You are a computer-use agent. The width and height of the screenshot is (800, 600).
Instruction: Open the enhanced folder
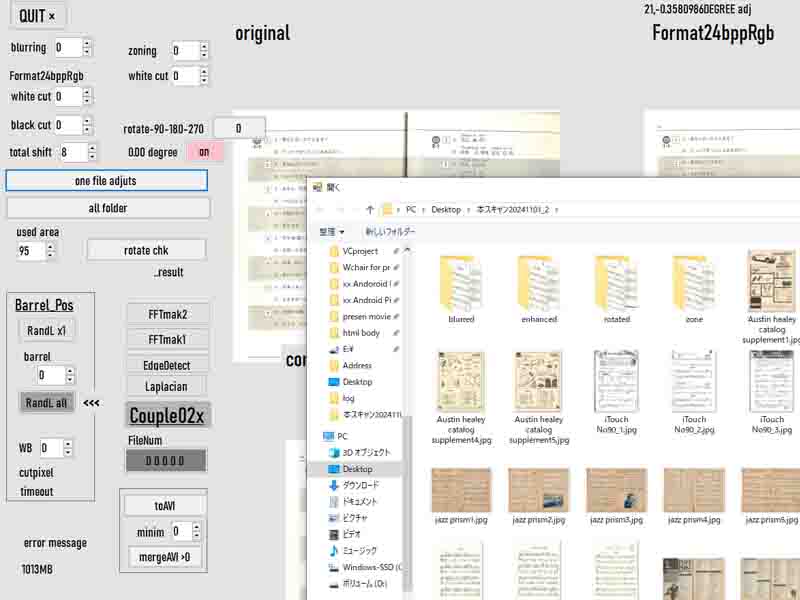tap(539, 283)
